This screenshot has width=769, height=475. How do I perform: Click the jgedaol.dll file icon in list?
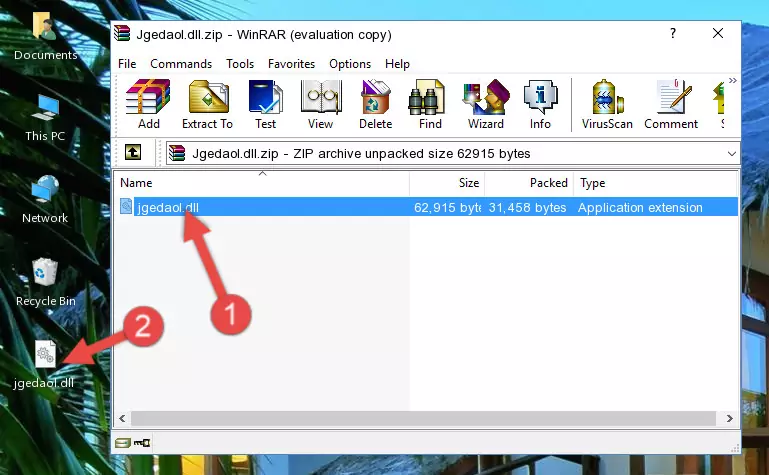126,206
